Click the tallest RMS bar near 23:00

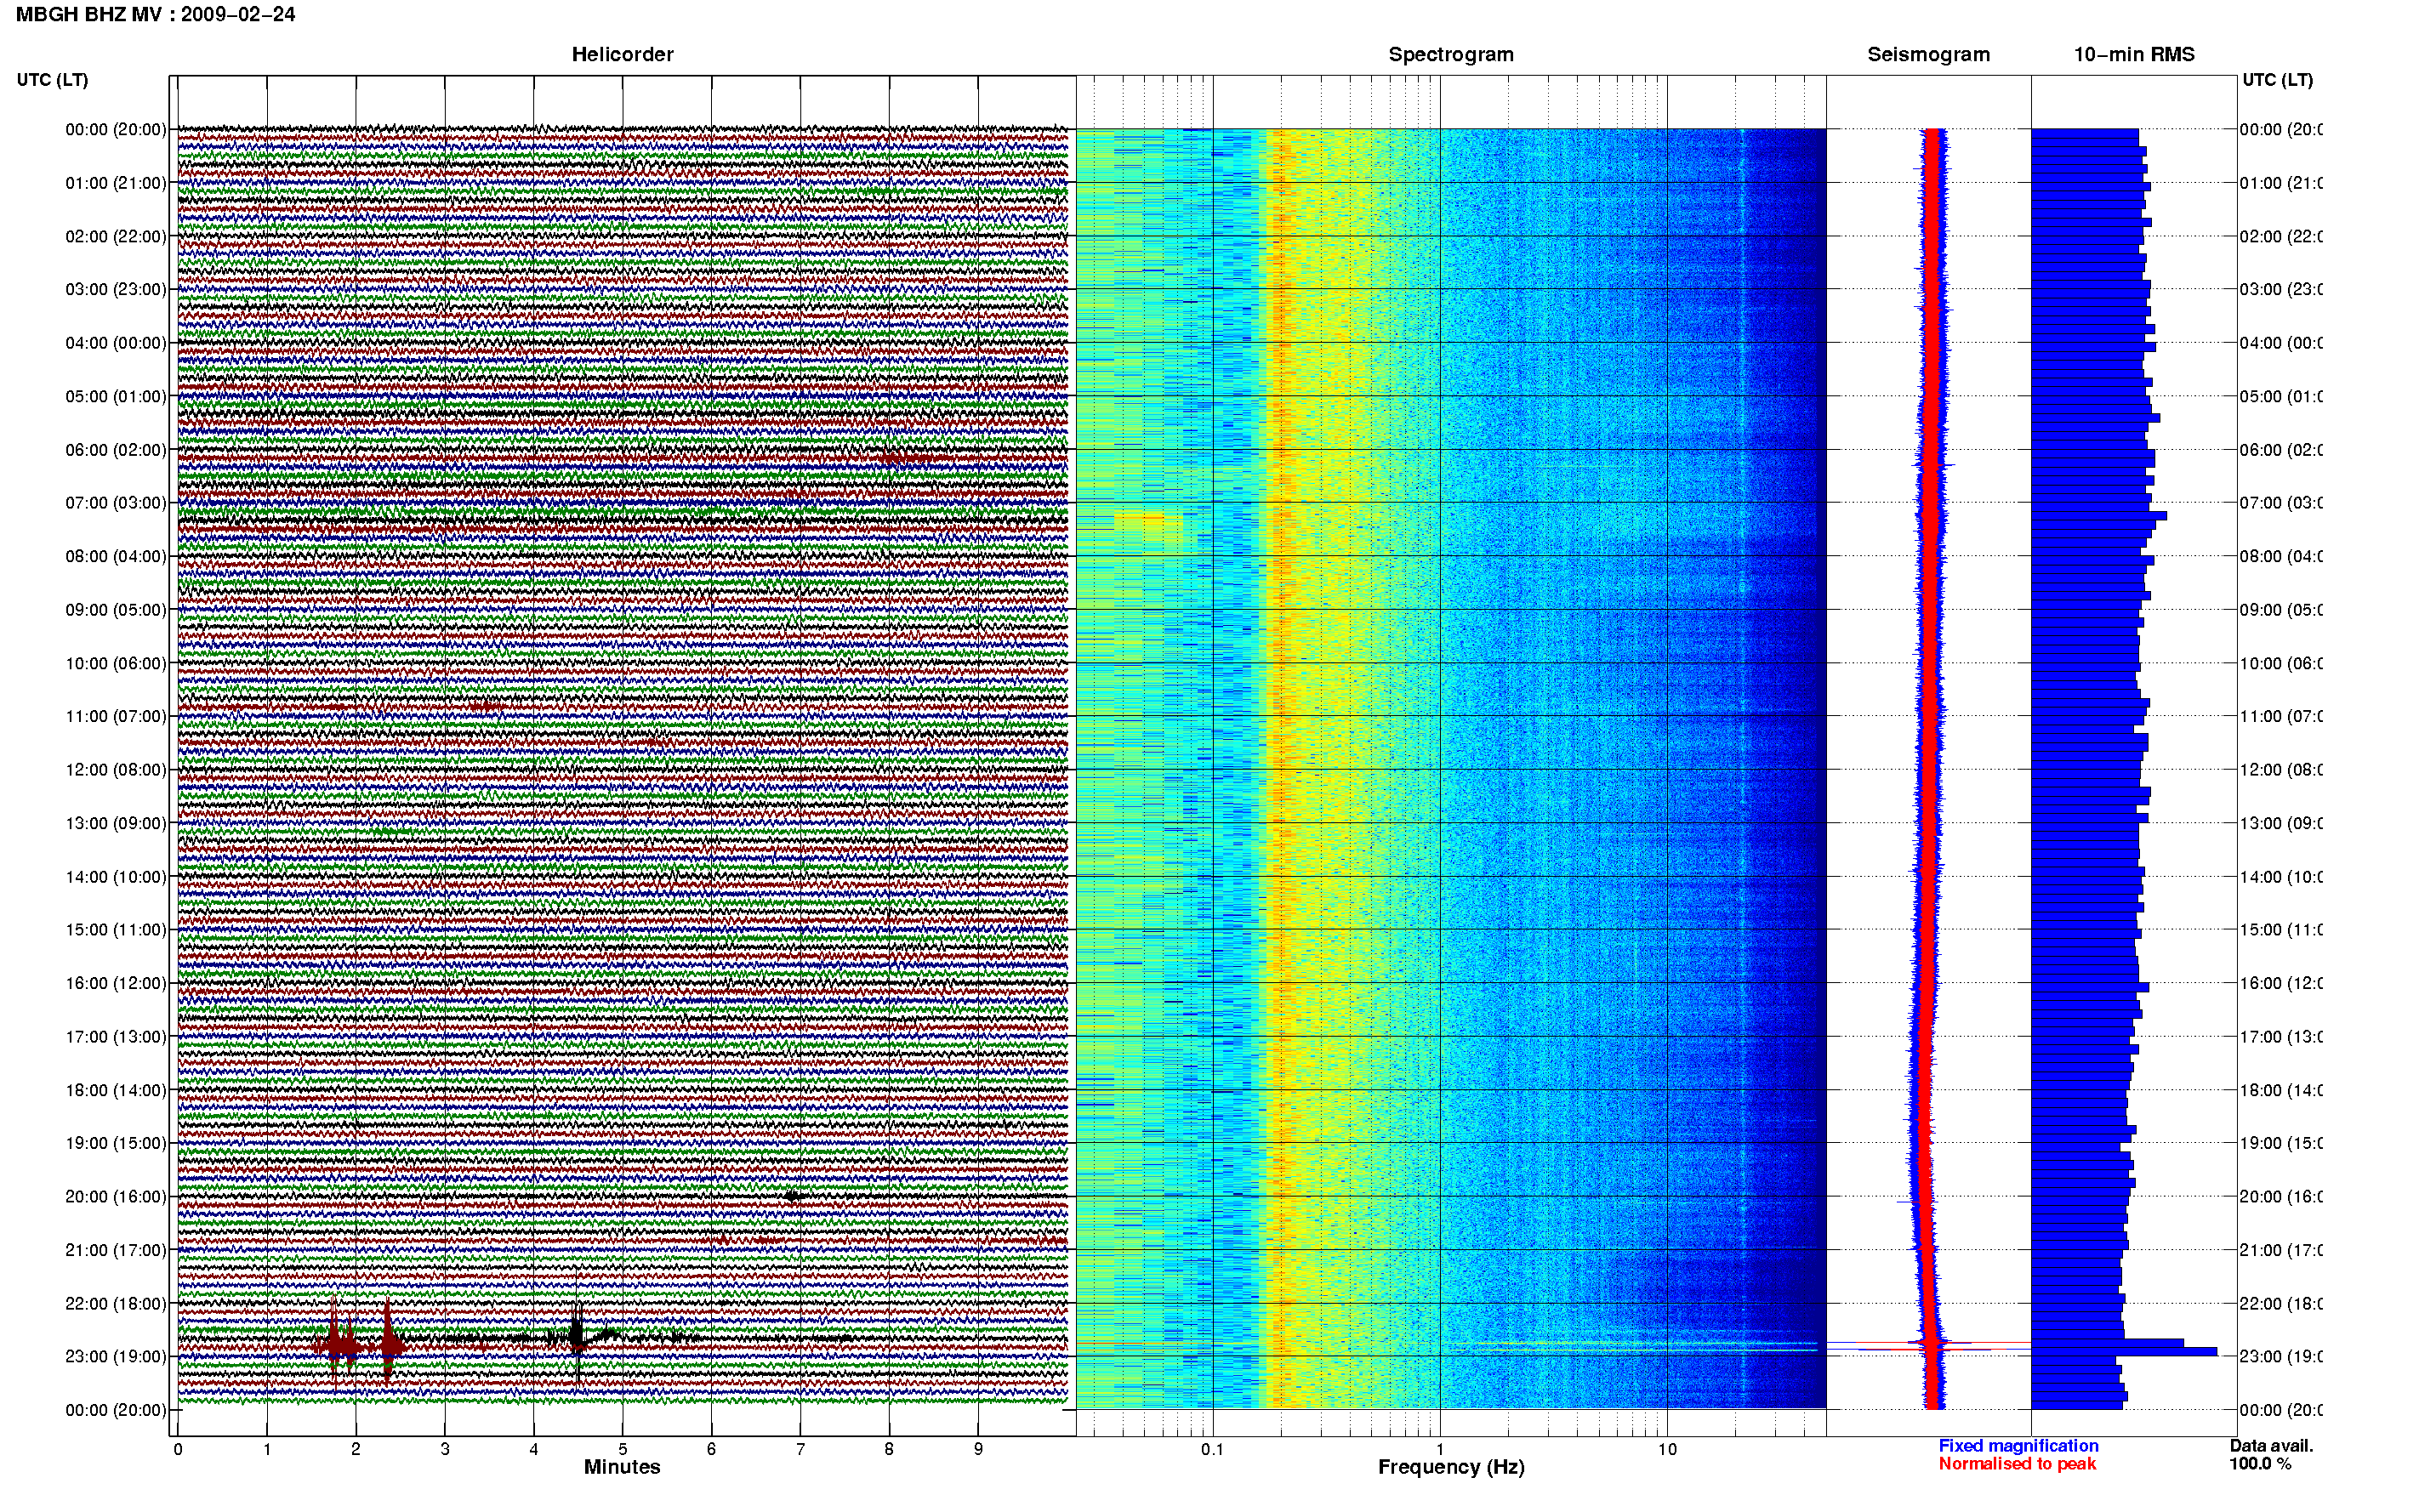coord(2124,1352)
